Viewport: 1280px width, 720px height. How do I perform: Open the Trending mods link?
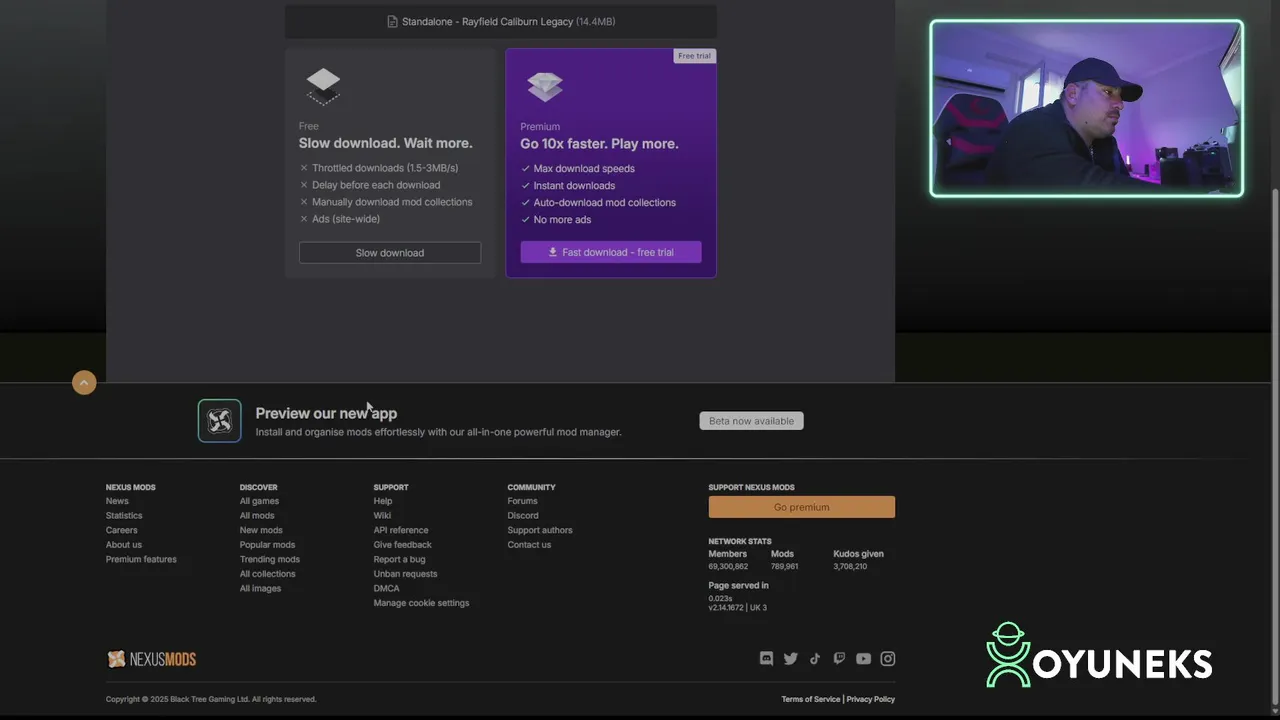270,559
